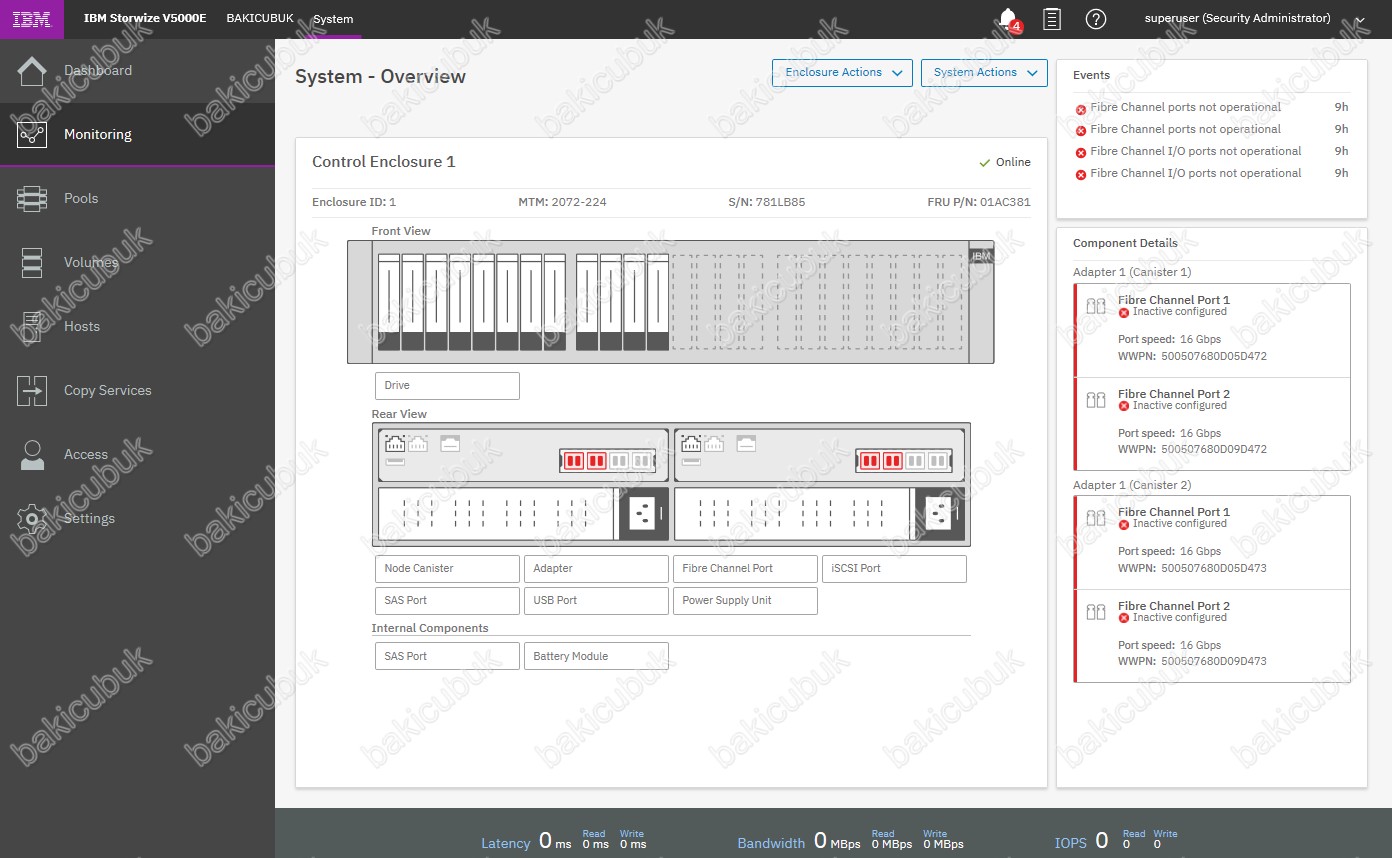Open the Enclosure Actions dropdown
This screenshot has height=858, width=1392.
[842, 73]
